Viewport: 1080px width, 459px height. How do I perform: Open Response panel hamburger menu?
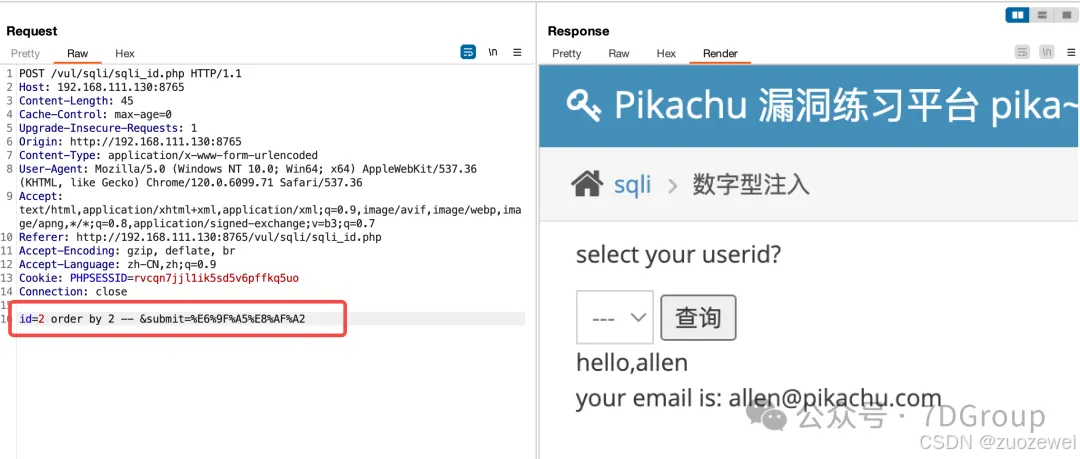[1071, 52]
